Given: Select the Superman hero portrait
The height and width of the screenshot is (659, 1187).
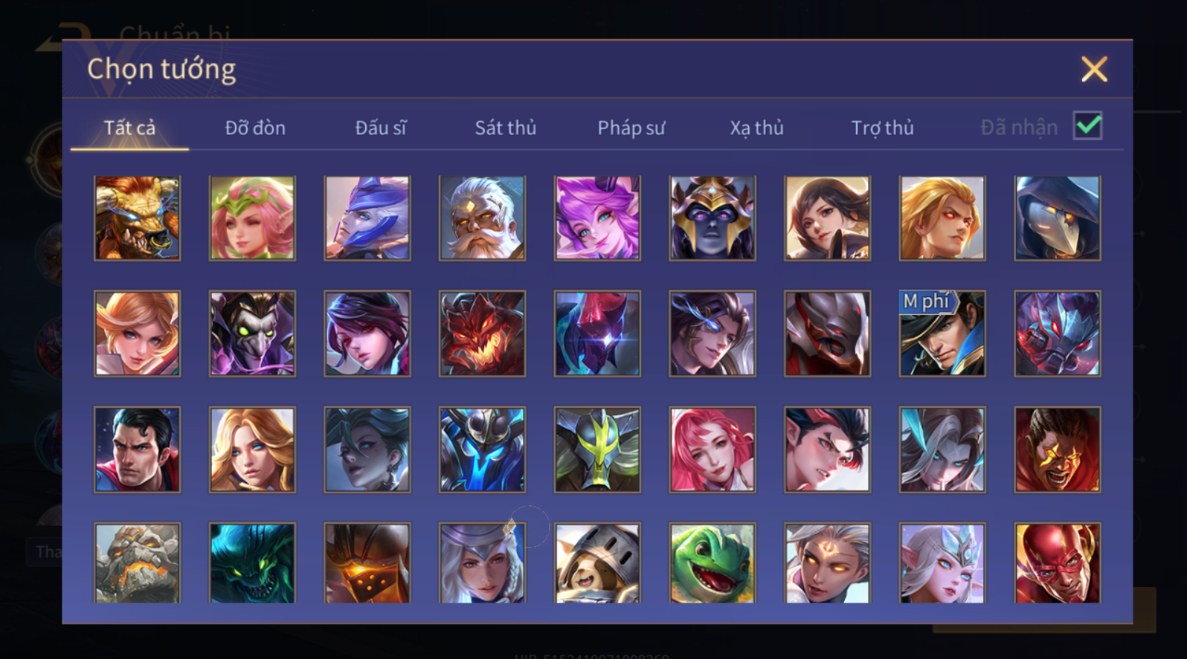Looking at the screenshot, I should click(137, 449).
